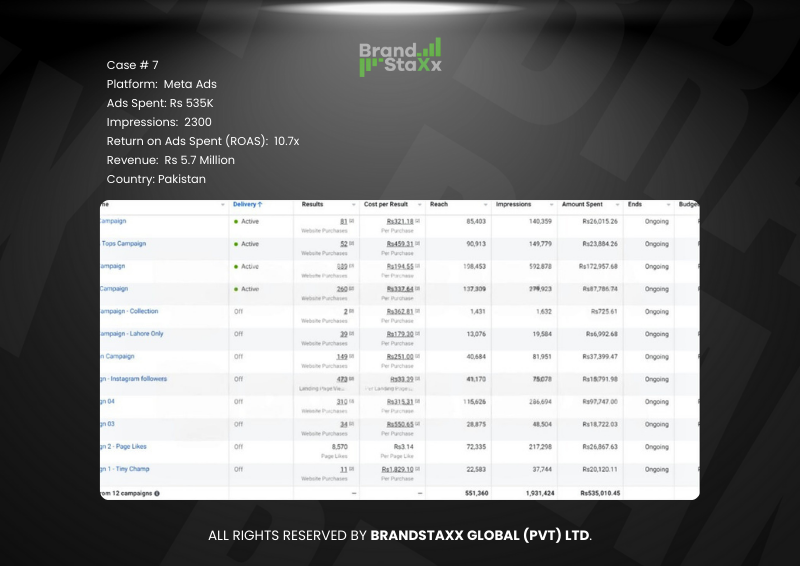Select the Ends column header

635,204
